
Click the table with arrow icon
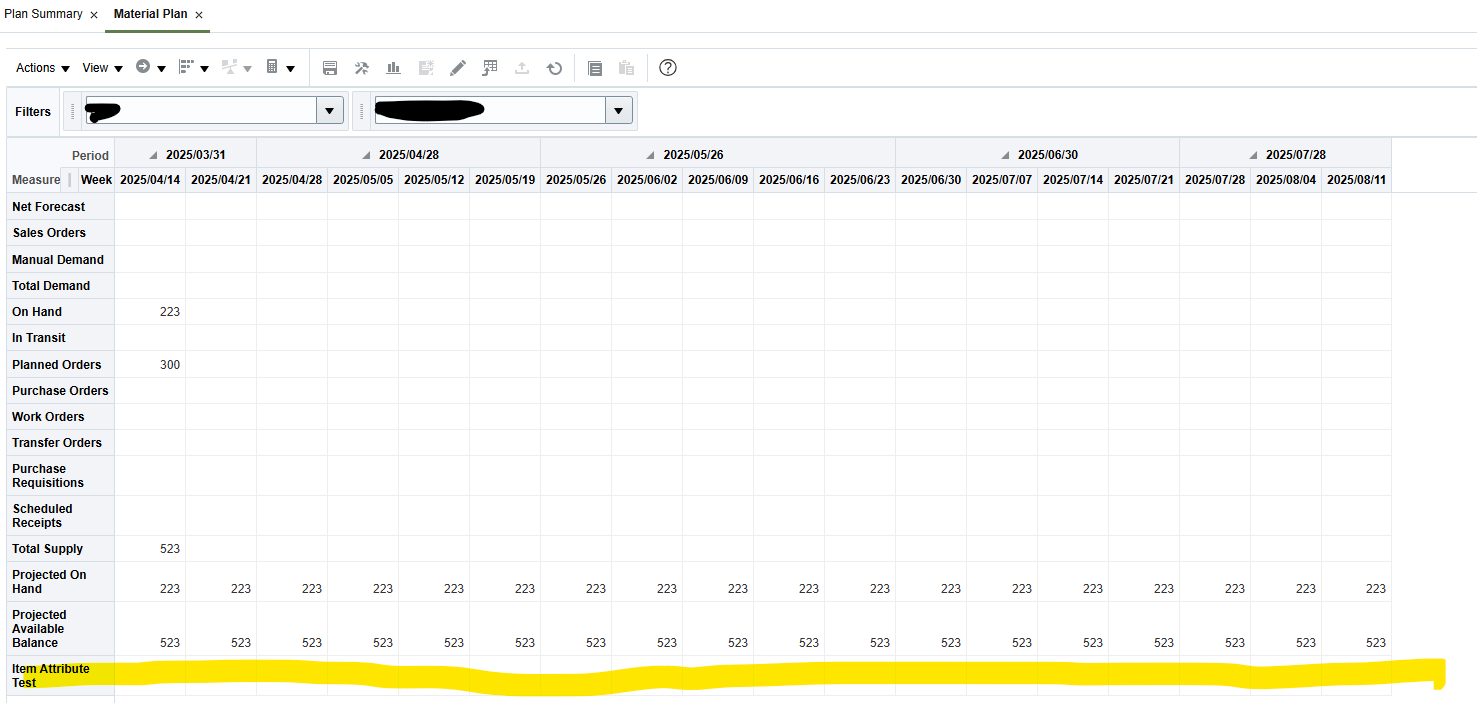coord(490,68)
